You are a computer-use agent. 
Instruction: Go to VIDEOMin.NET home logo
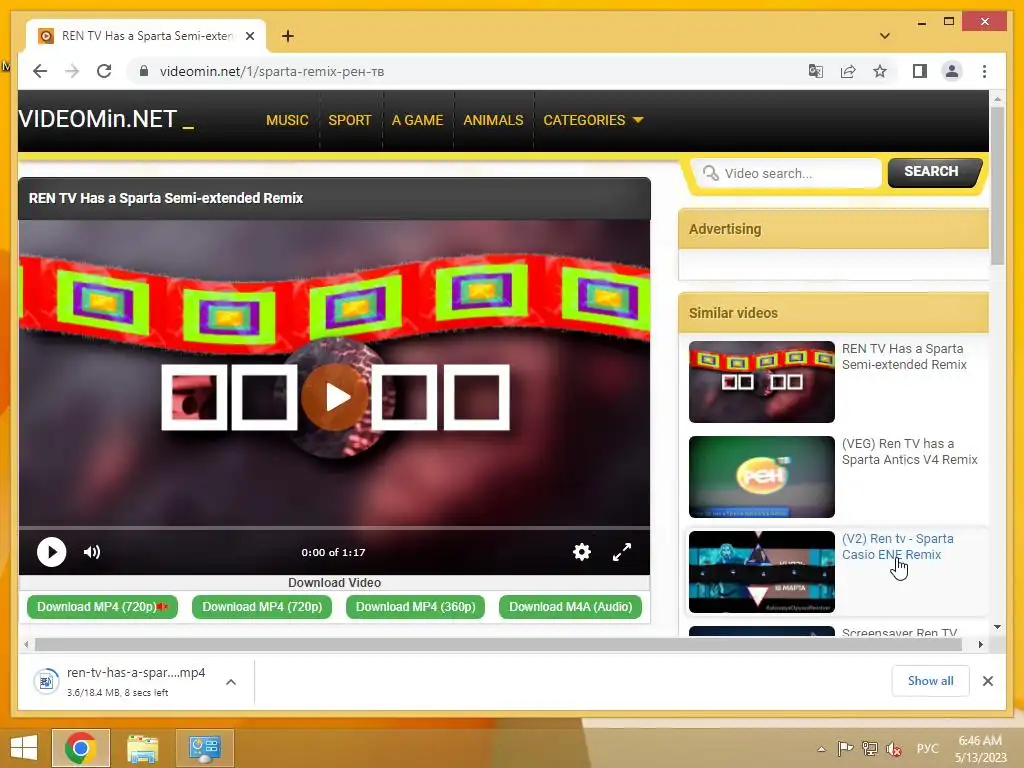click(106, 120)
